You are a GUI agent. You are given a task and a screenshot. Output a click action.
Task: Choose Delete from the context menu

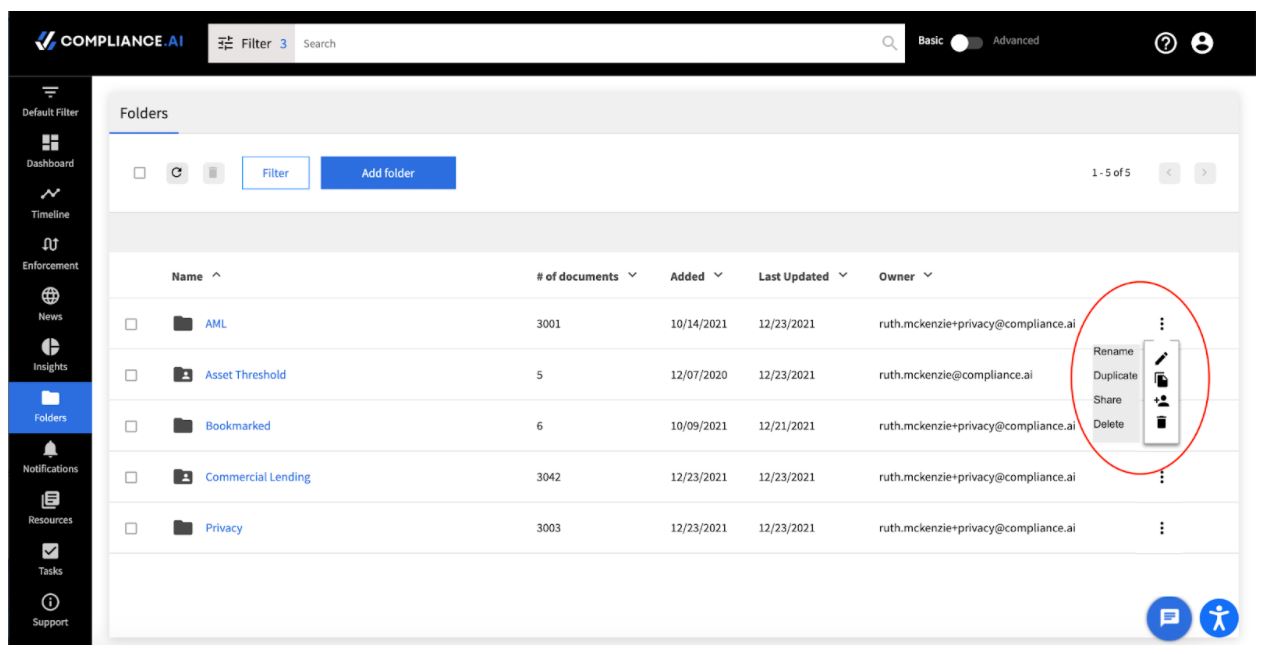click(1108, 424)
